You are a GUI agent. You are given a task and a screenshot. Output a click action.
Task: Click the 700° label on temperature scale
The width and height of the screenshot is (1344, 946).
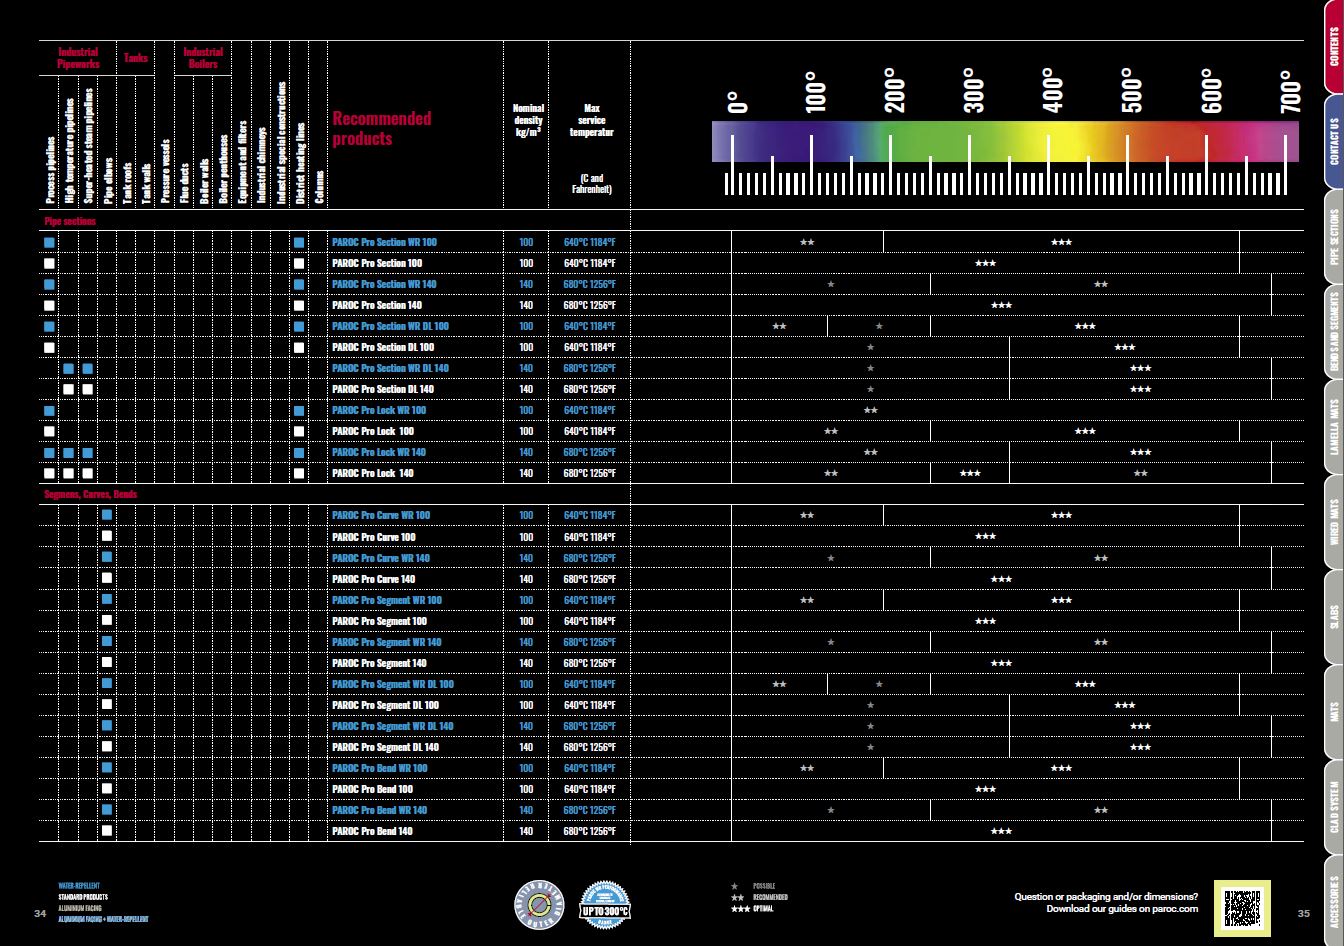(1290, 91)
